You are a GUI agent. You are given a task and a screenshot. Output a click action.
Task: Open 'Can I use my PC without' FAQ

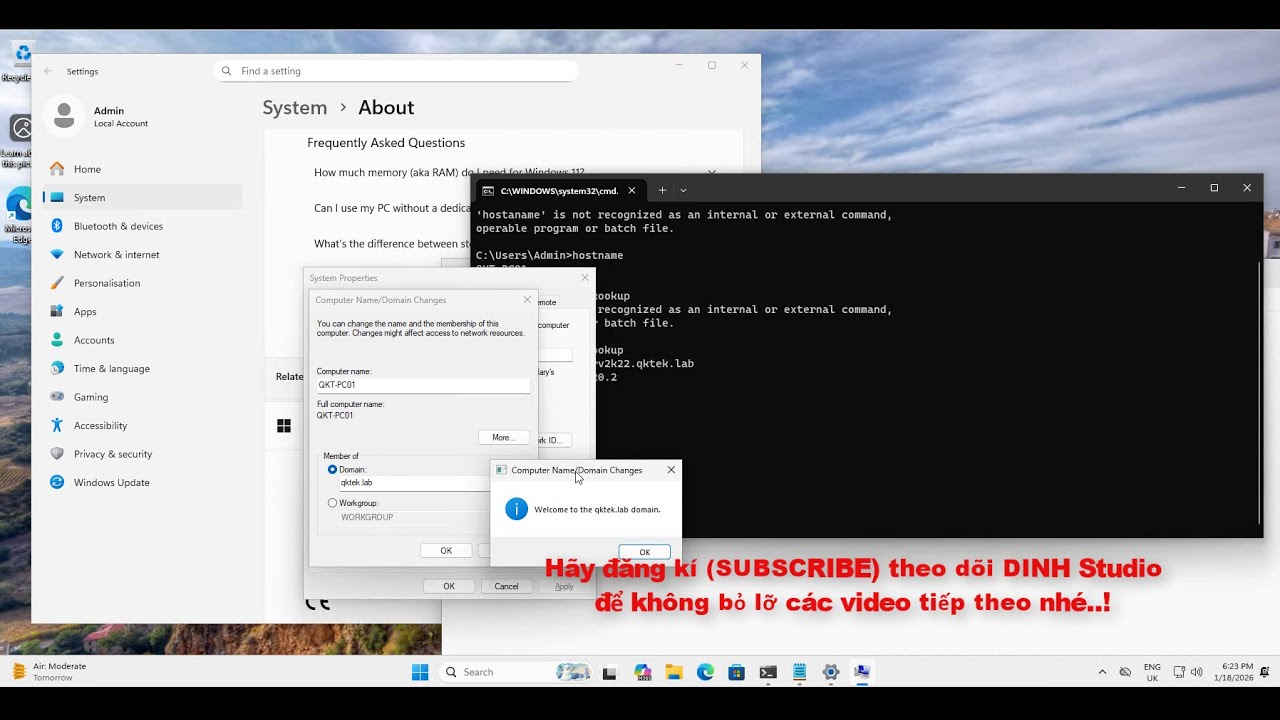pyautogui.click(x=392, y=208)
